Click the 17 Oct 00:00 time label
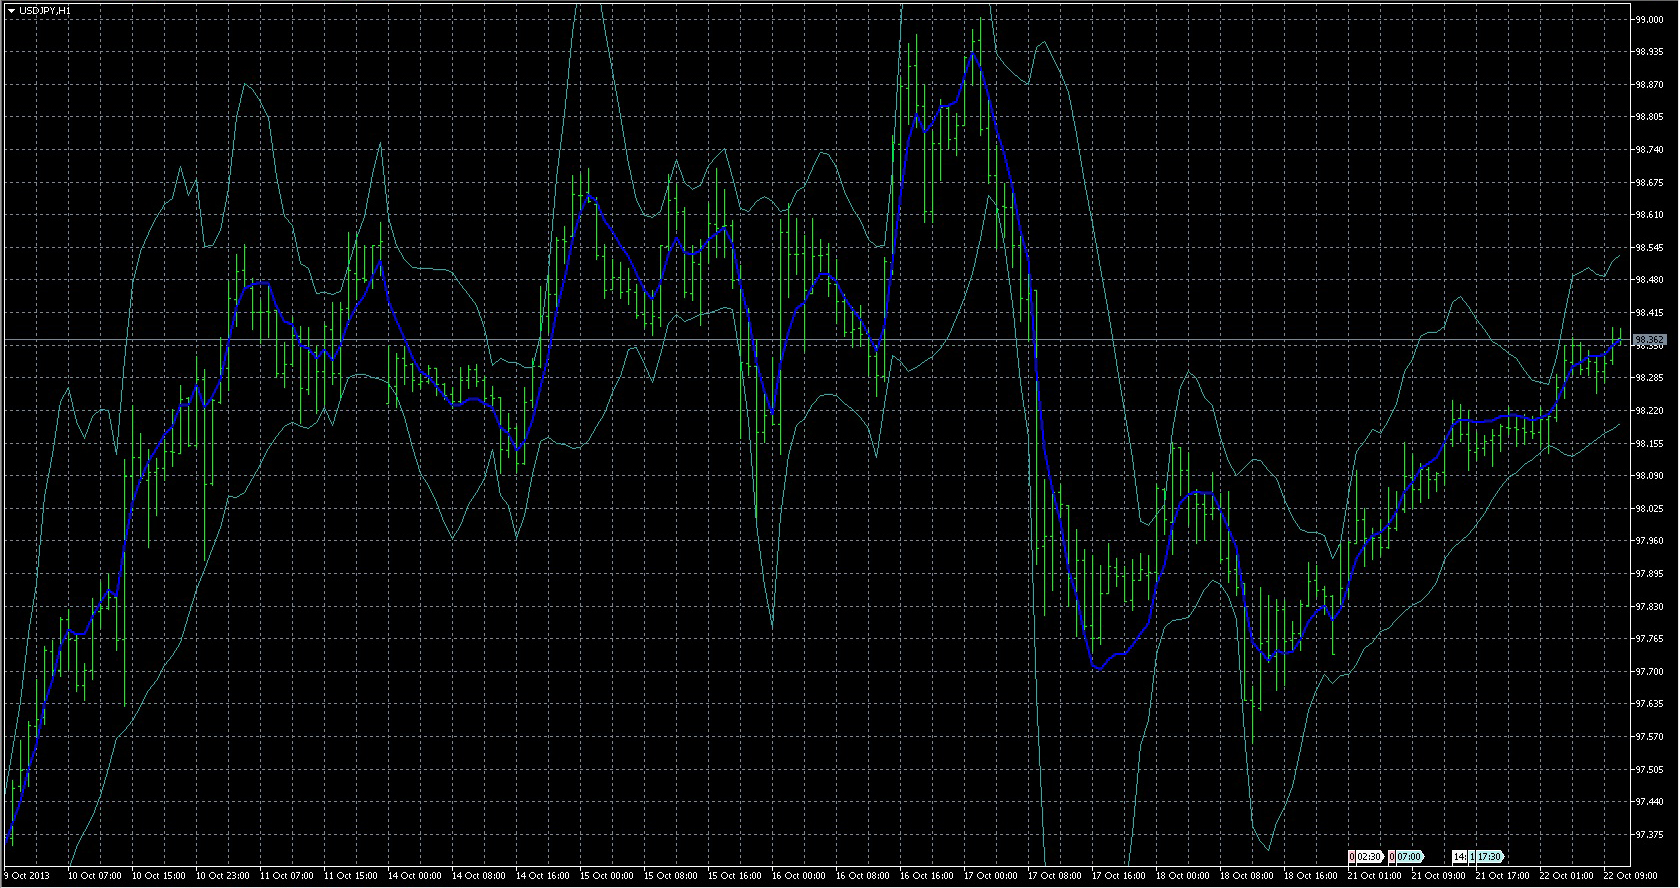 [x=991, y=876]
